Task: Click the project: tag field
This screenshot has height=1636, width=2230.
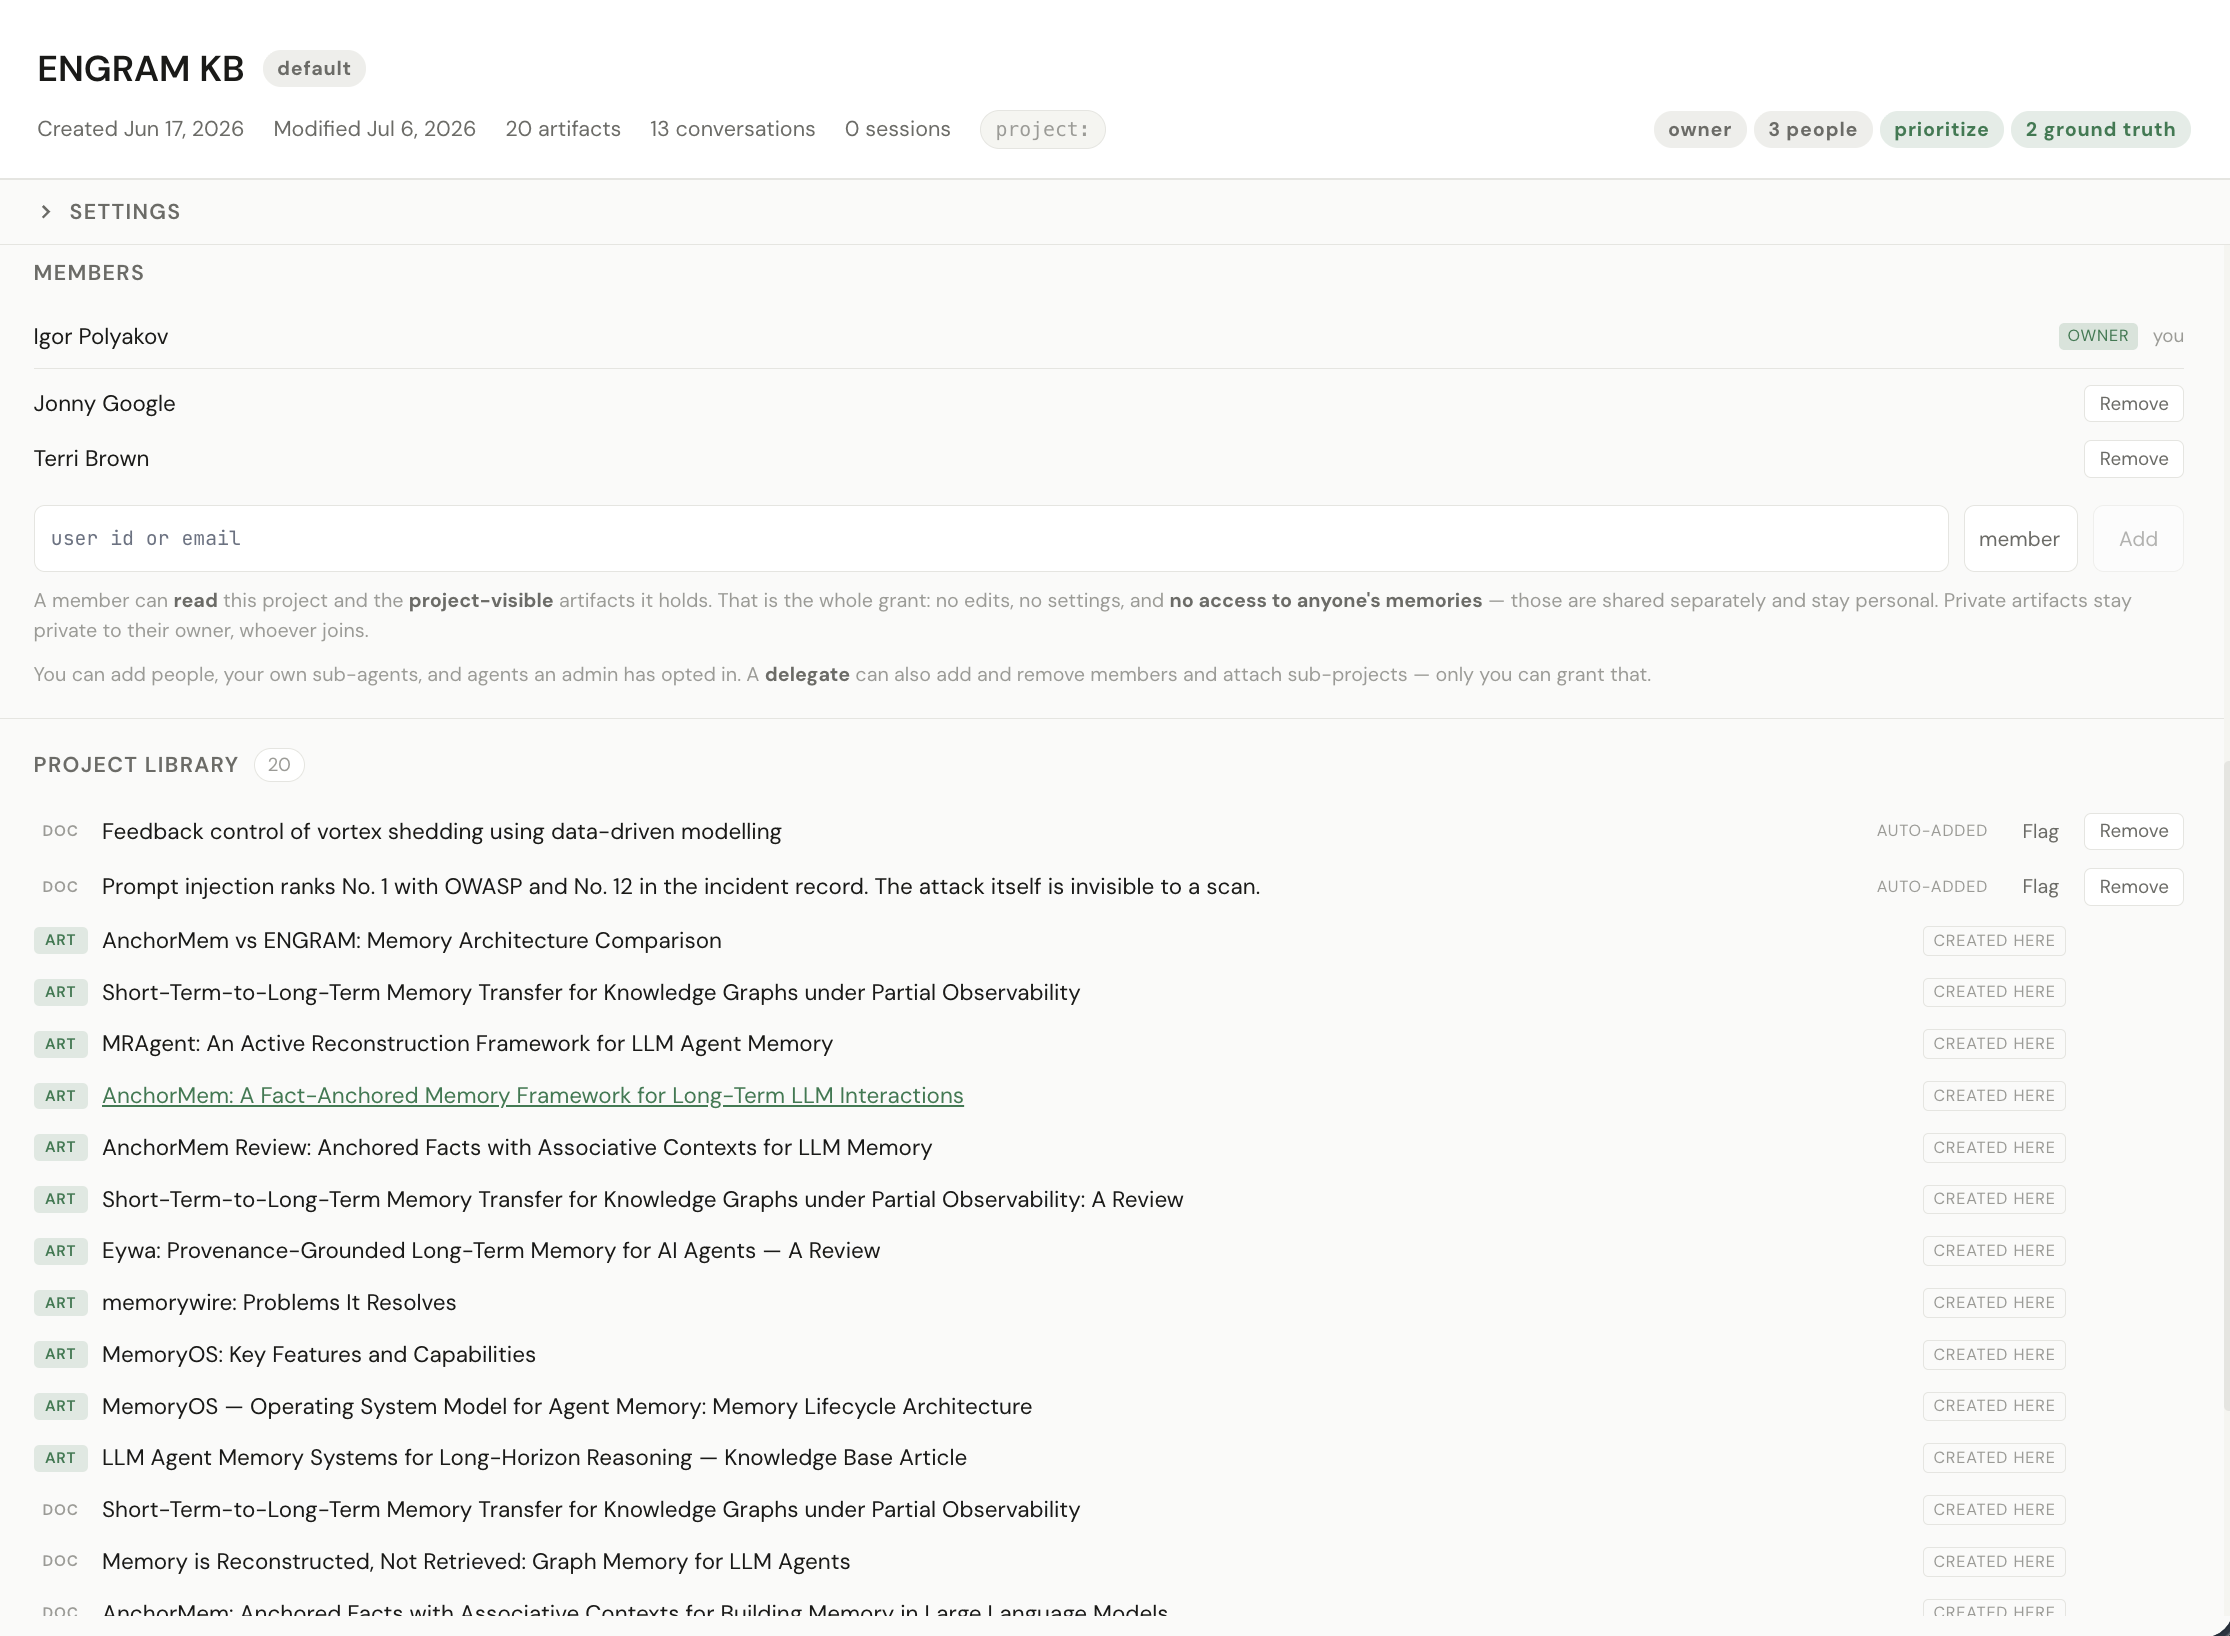Action: (1042, 129)
